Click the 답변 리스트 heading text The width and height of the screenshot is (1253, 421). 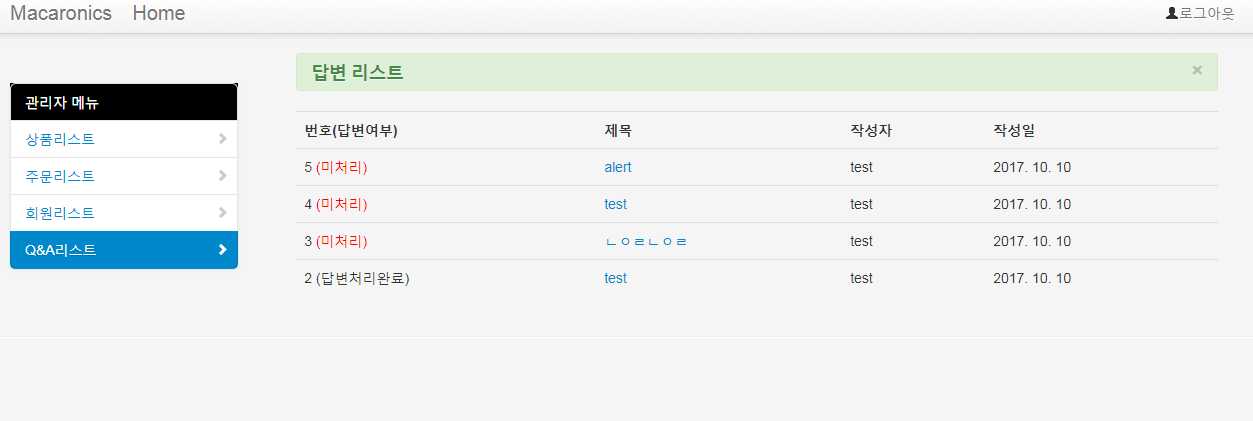[x=358, y=72]
